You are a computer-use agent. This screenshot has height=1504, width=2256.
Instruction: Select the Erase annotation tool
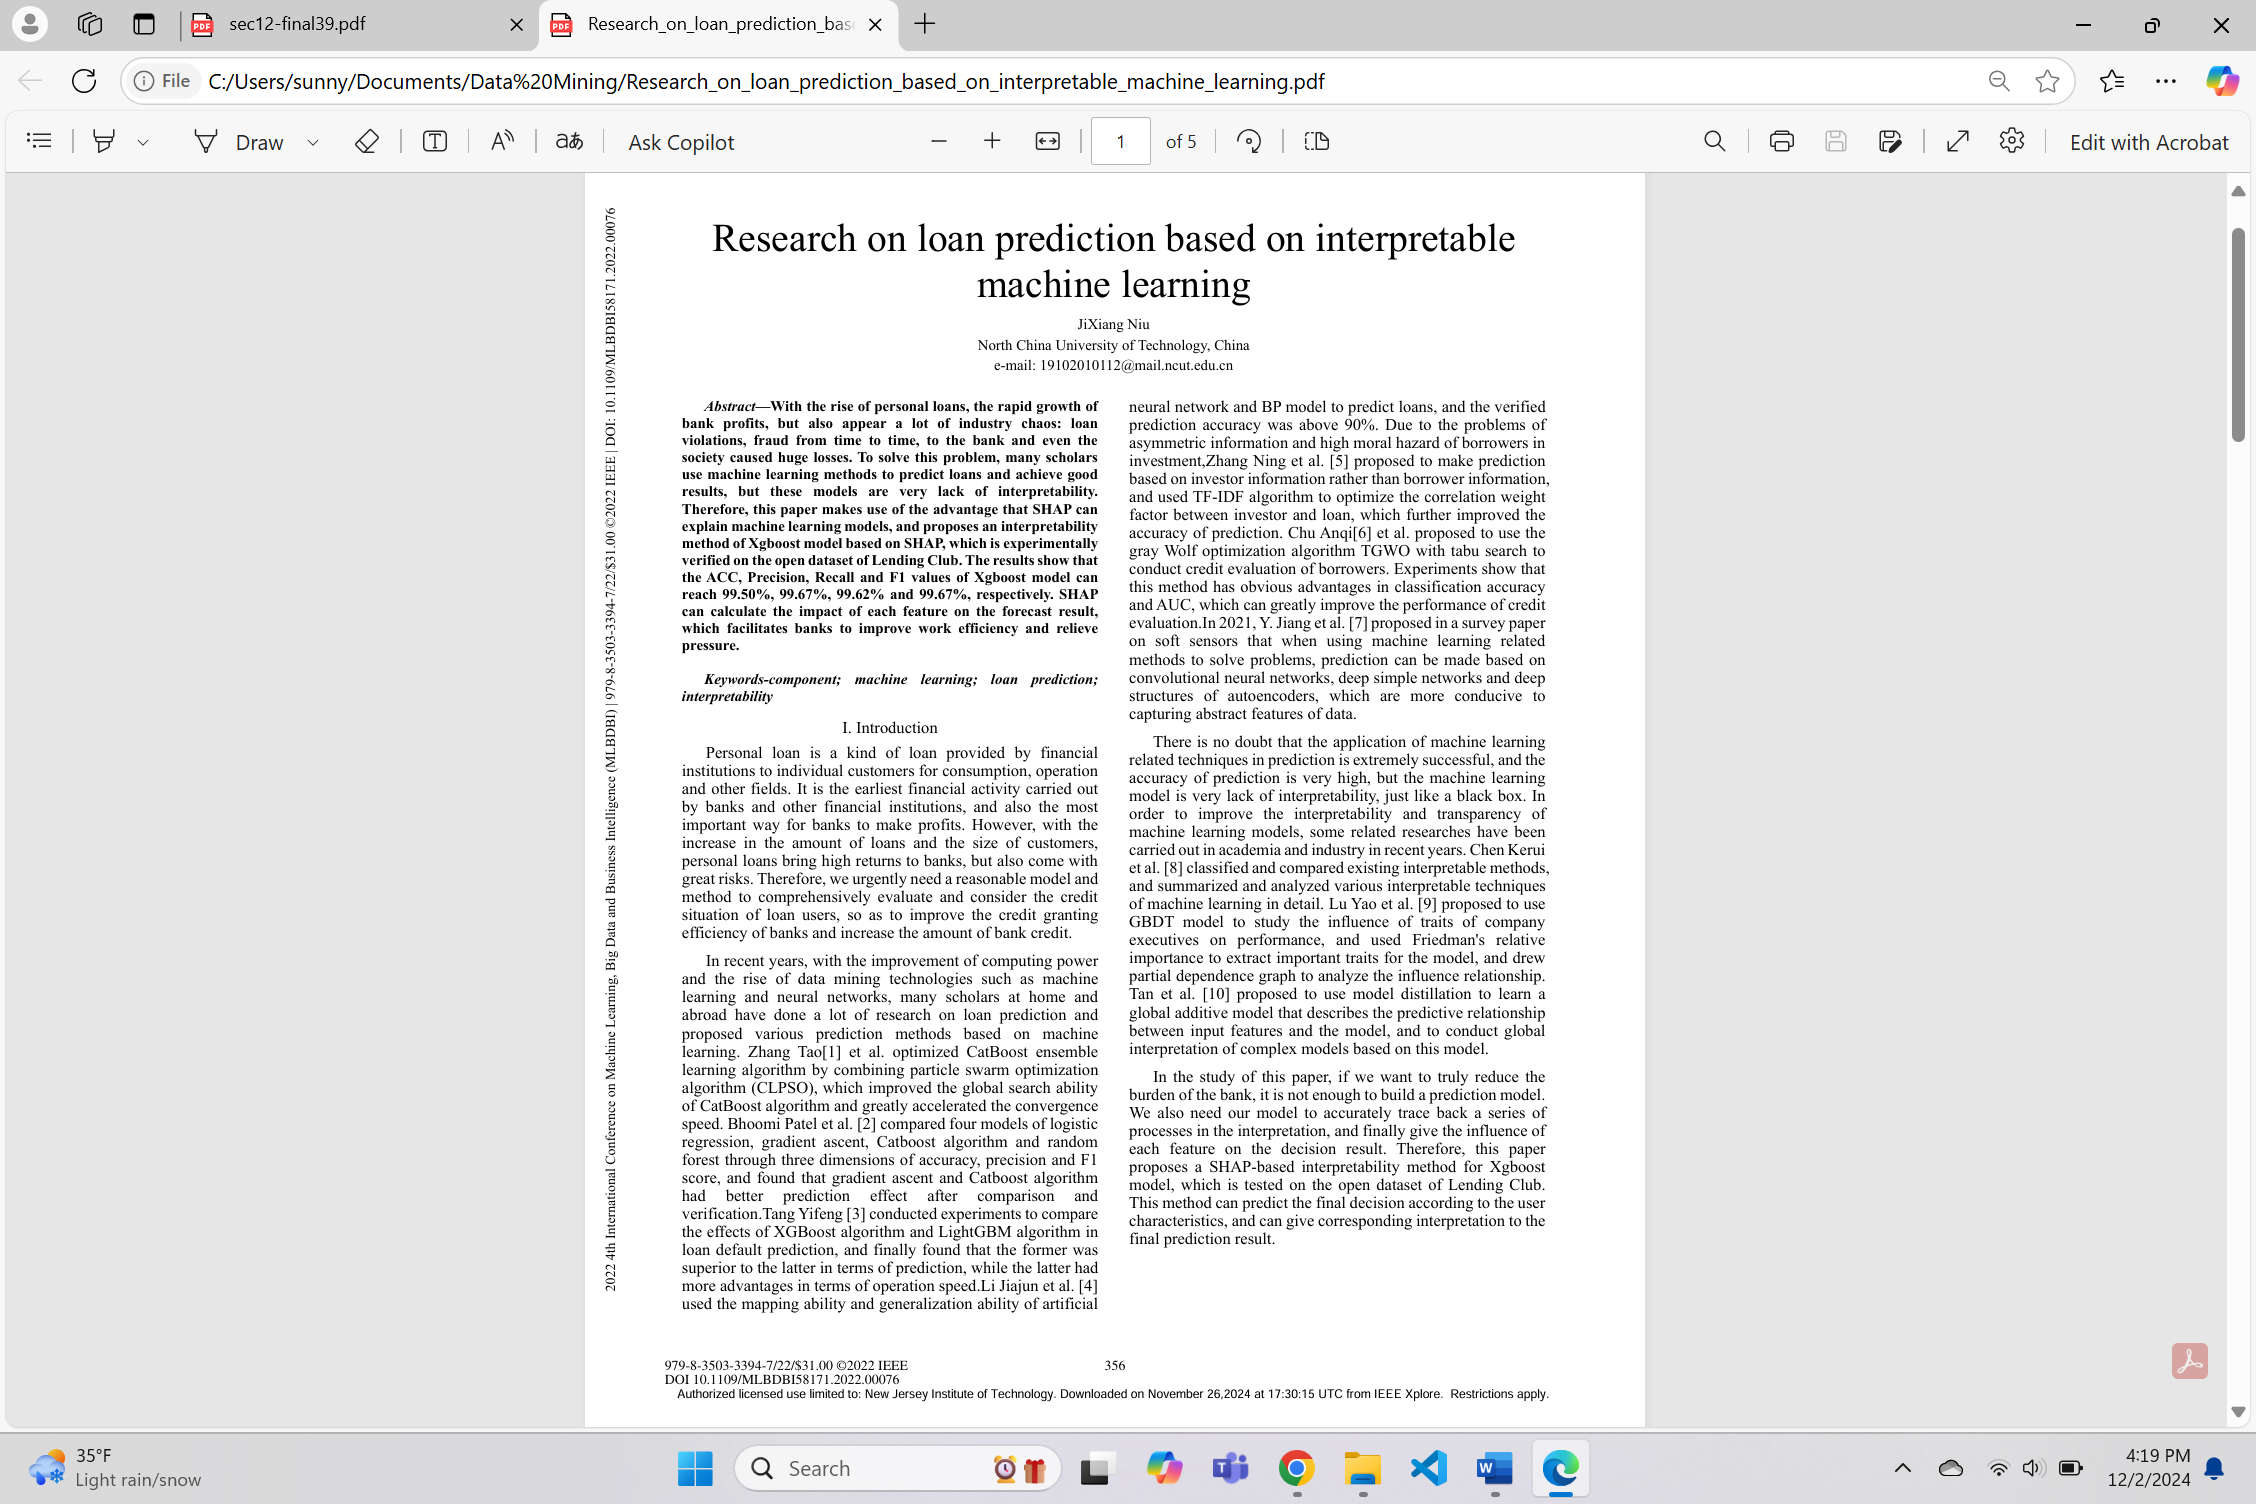pyautogui.click(x=367, y=141)
